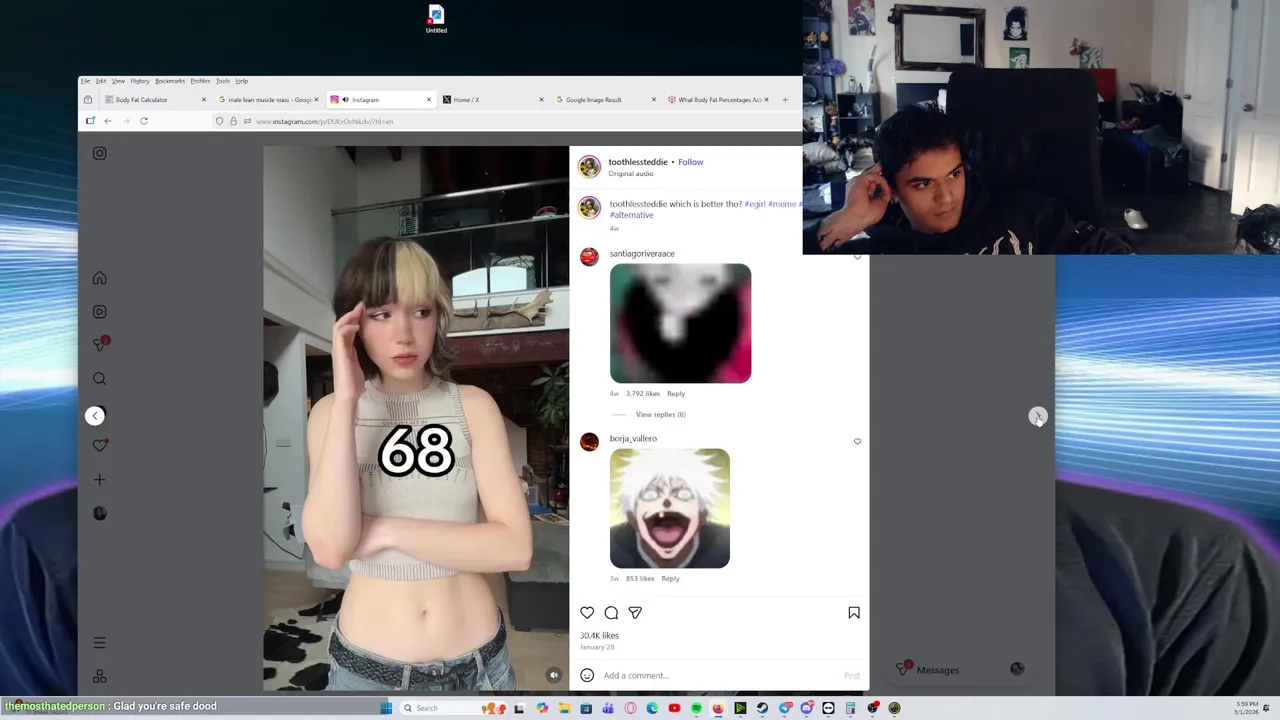Like the post with the heart icon

(x=587, y=613)
